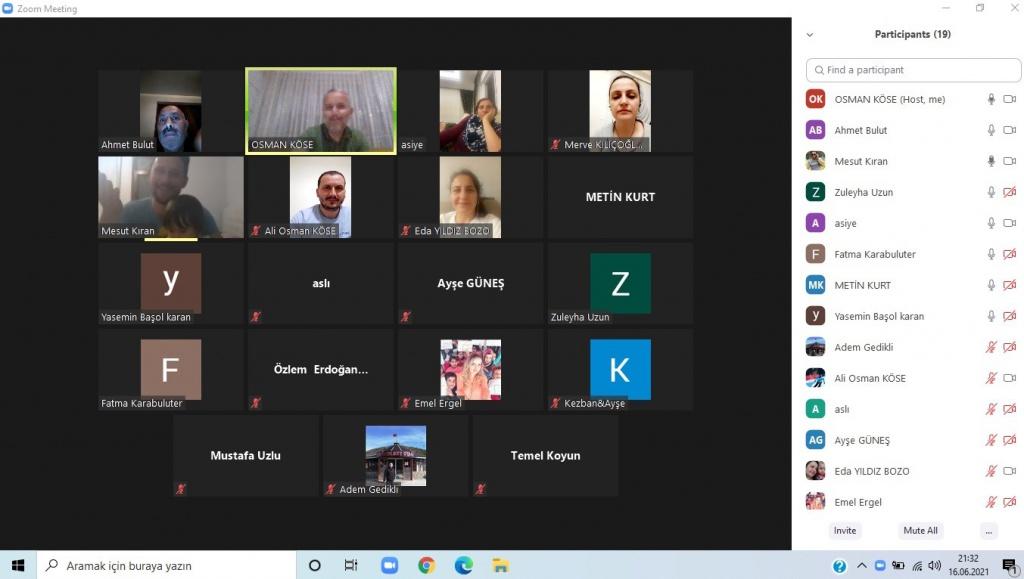Viewport: 1024px width, 579px height.
Task: Click Ayşe GÜNEŞ's muted microphone icon in list
Action: (x=991, y=440)
